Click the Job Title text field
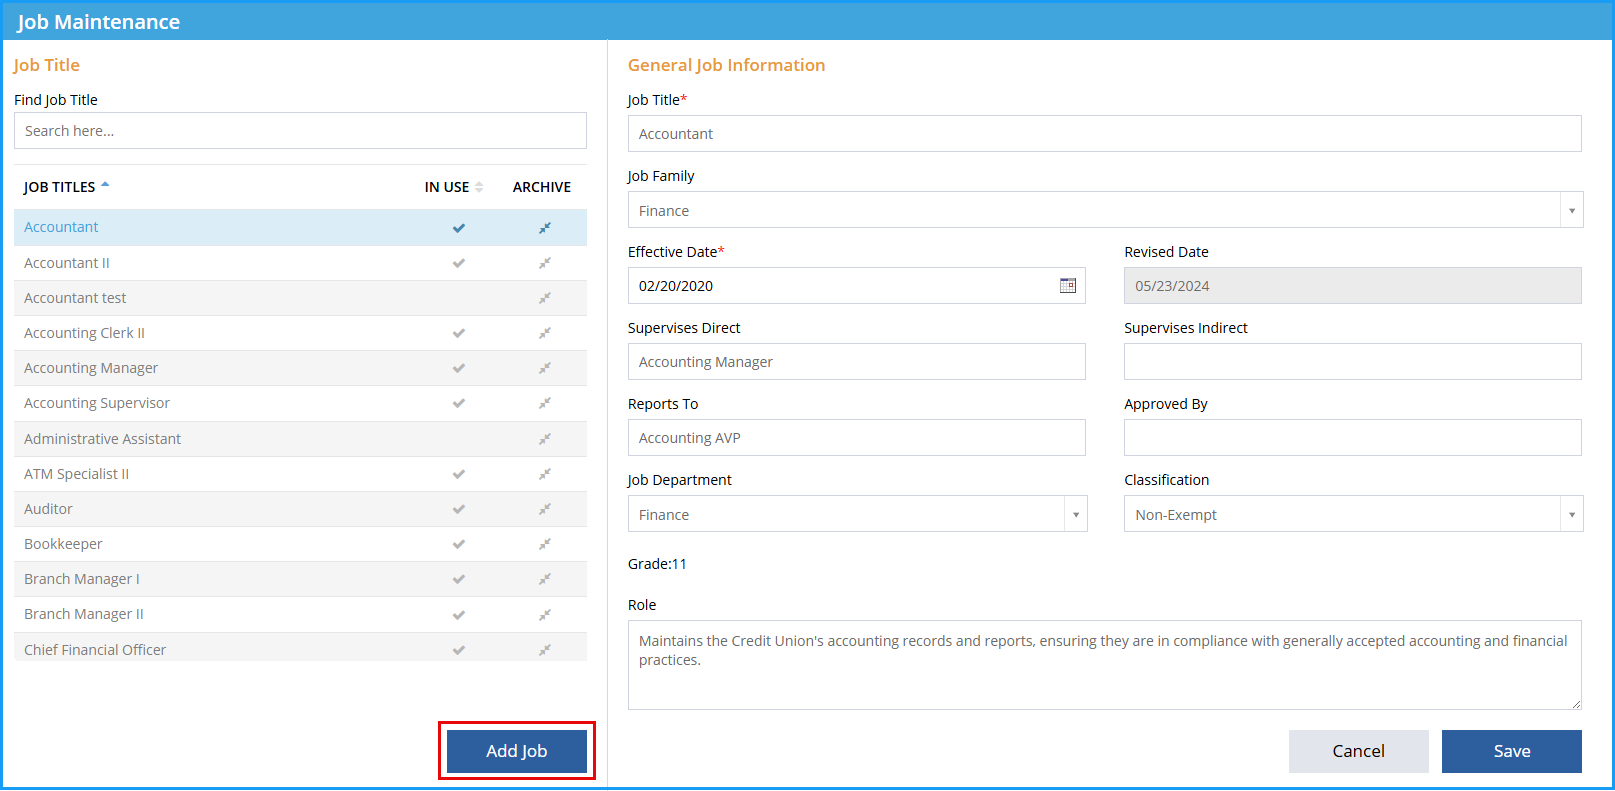The width and height of the screenshot is (1615, 791). pos(1105,134)
